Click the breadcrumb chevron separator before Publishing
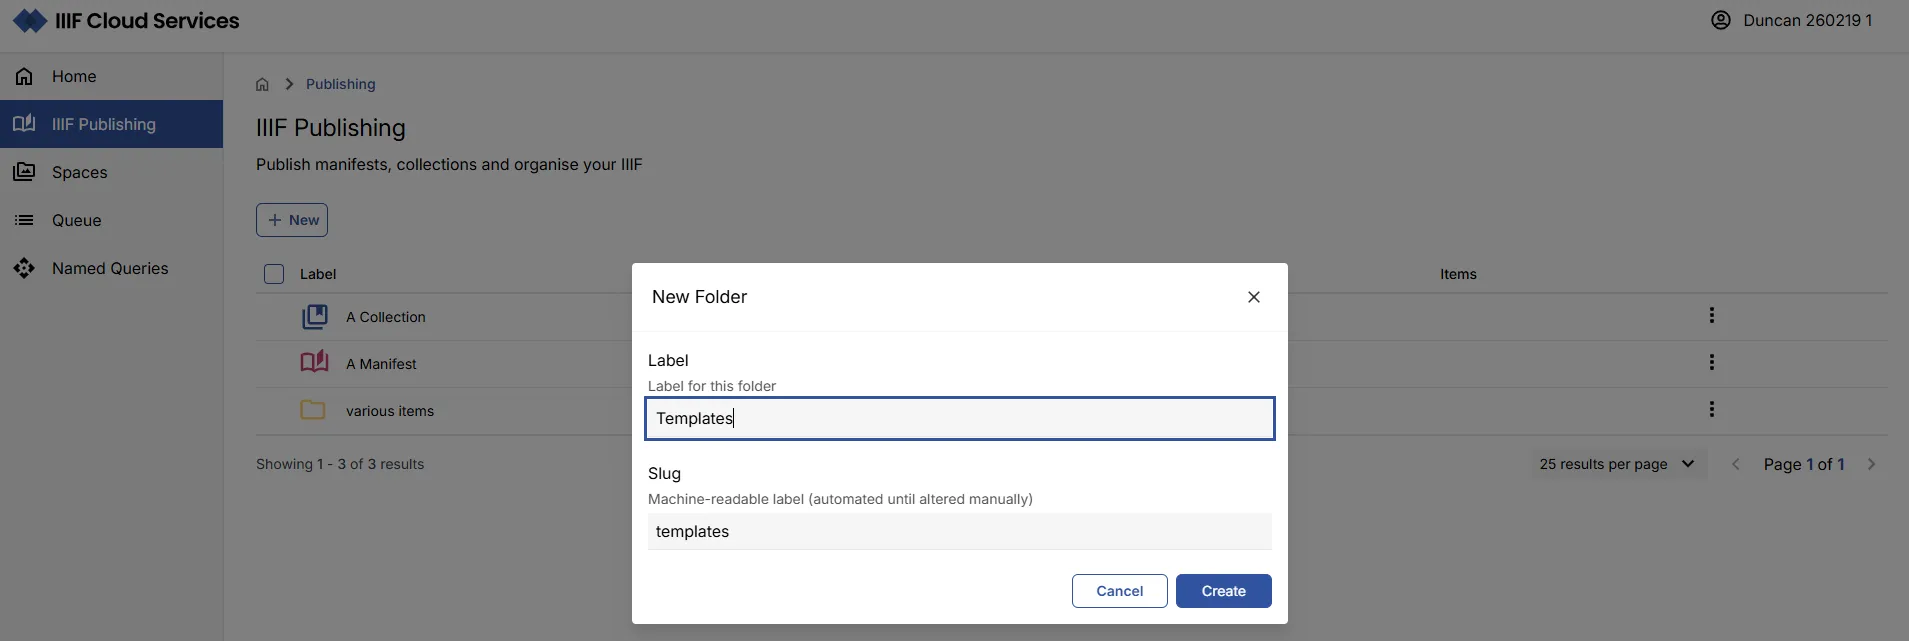Viewport: 1909px width, 641px height. (289, 84)
